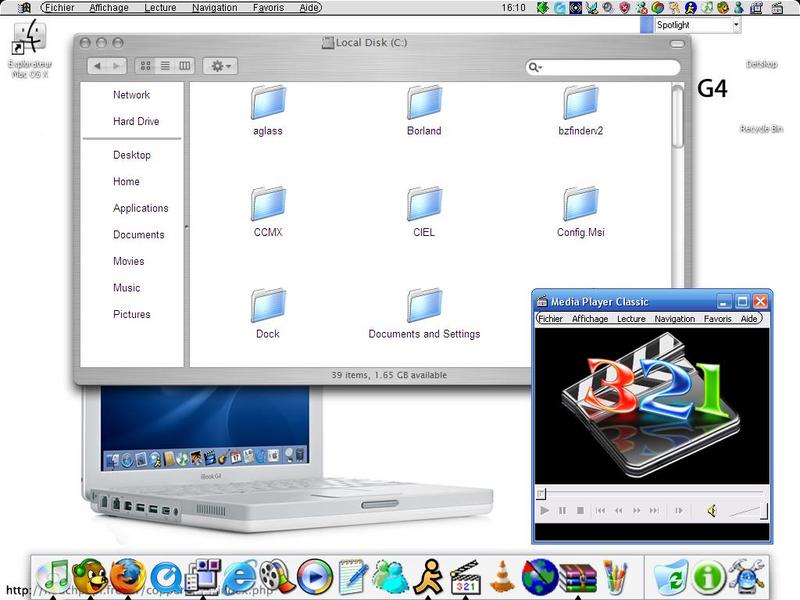Open the Fichier menu in top bar
The height and width of the screenshot is (600, 800).
tap(60, 8)
